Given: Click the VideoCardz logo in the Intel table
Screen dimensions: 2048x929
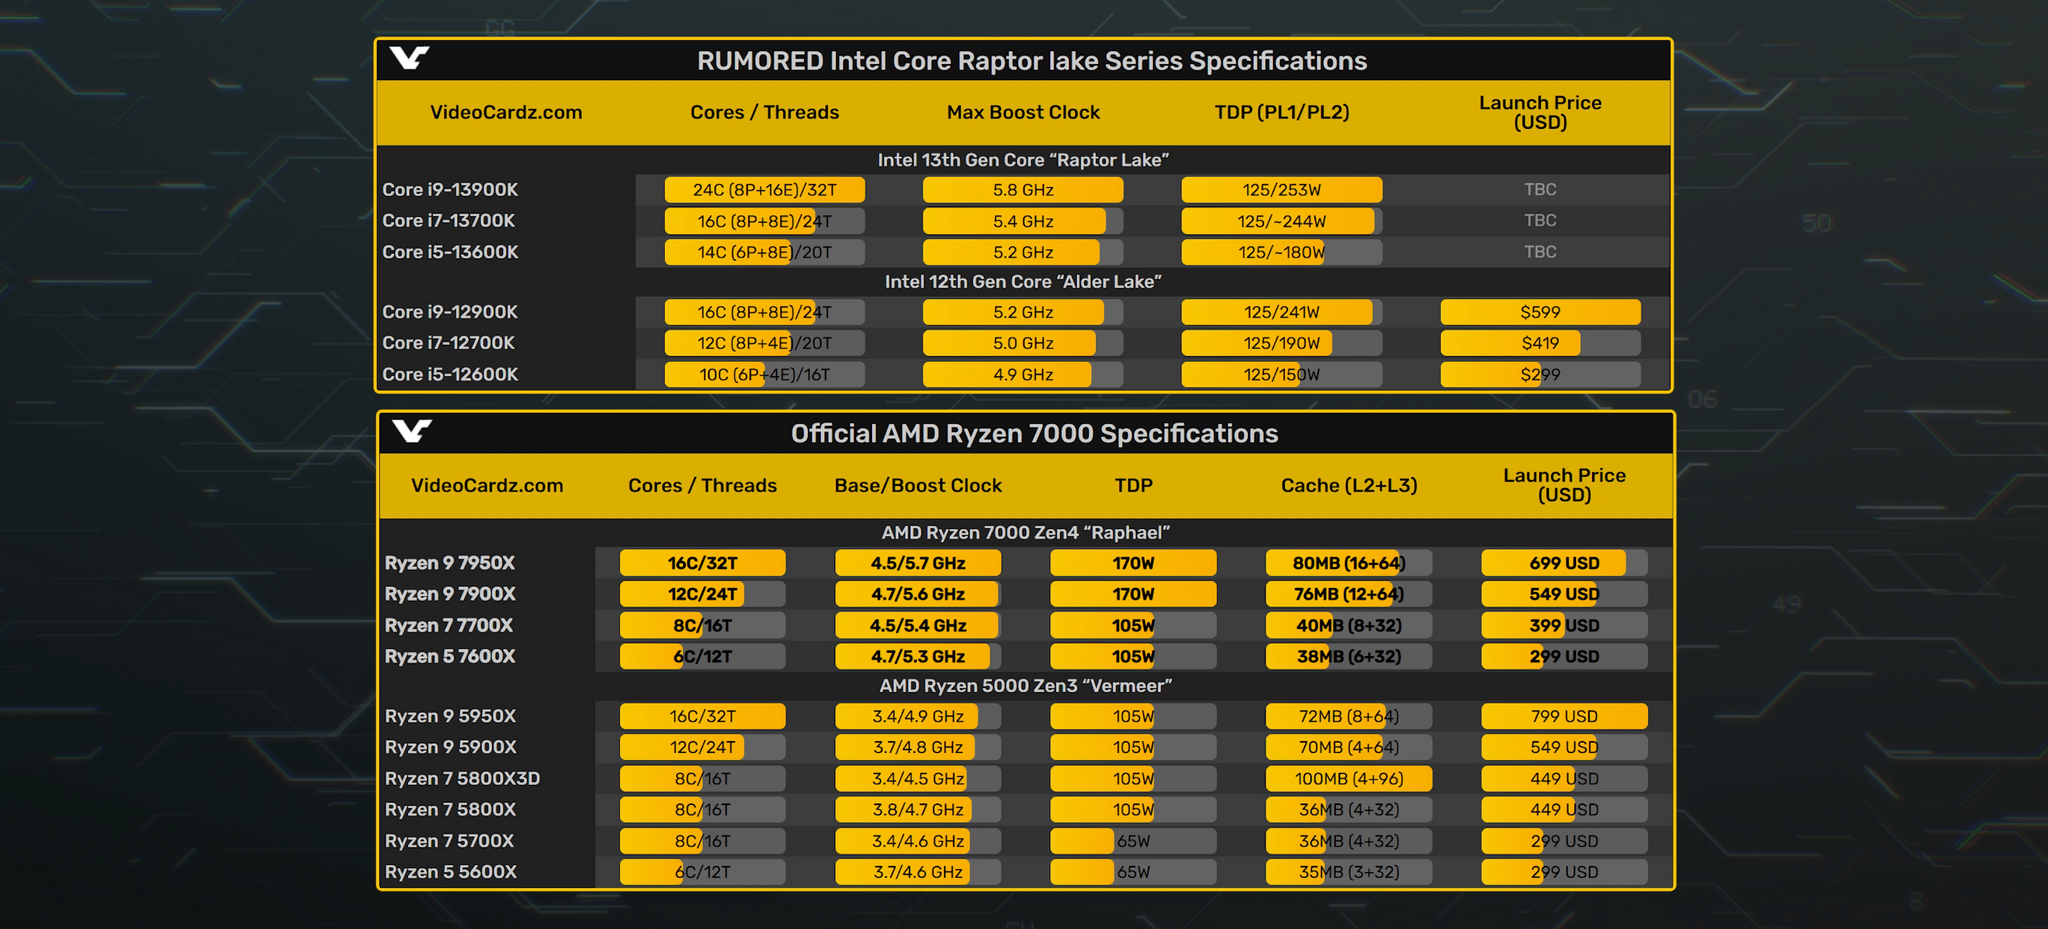Looking at the screenshot, I should (x=409, y=59).
